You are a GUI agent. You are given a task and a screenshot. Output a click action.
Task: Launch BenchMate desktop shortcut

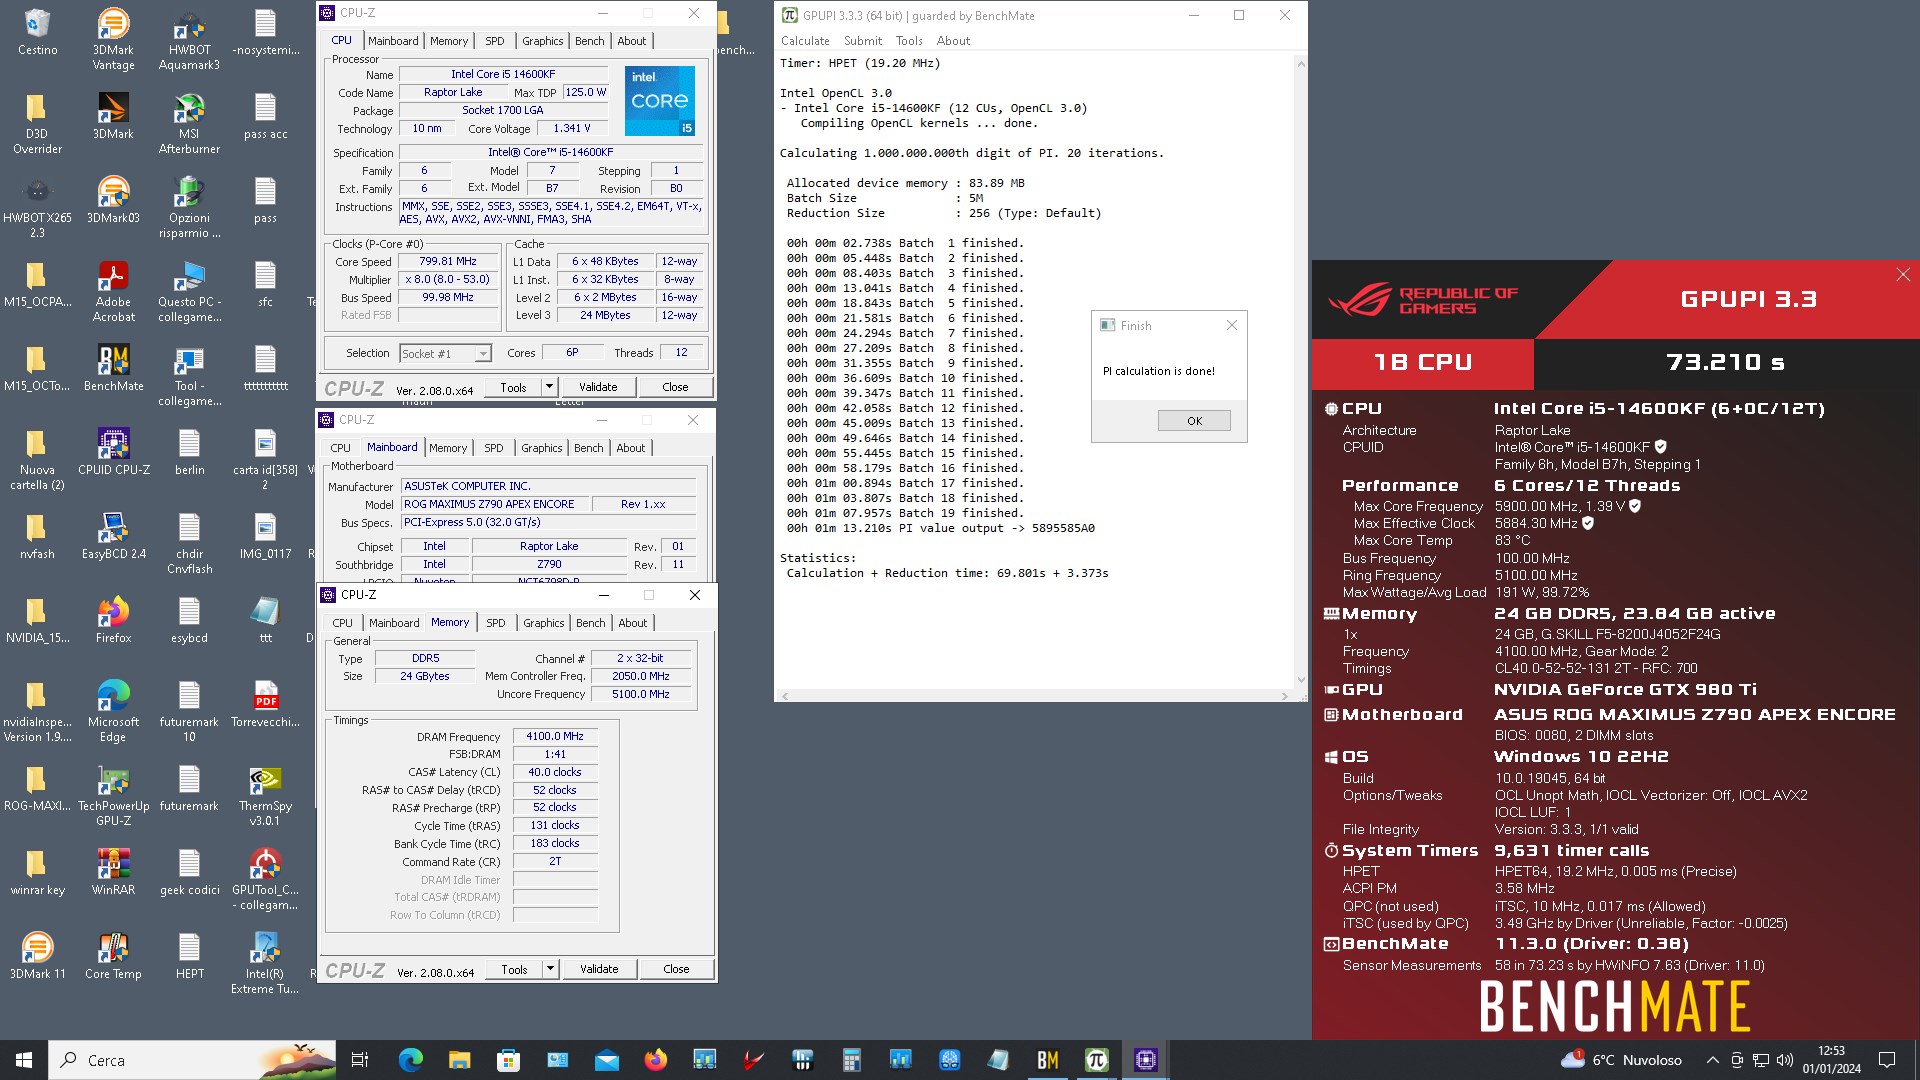coord(113,368)
